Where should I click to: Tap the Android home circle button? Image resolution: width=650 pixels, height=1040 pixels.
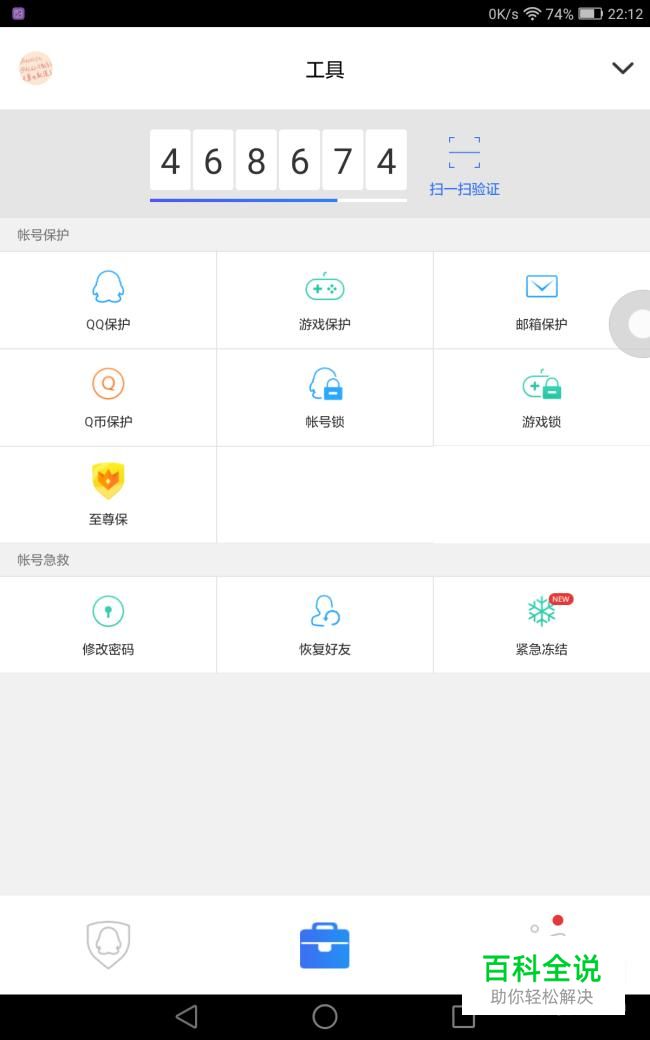(x=325, y=1016)
